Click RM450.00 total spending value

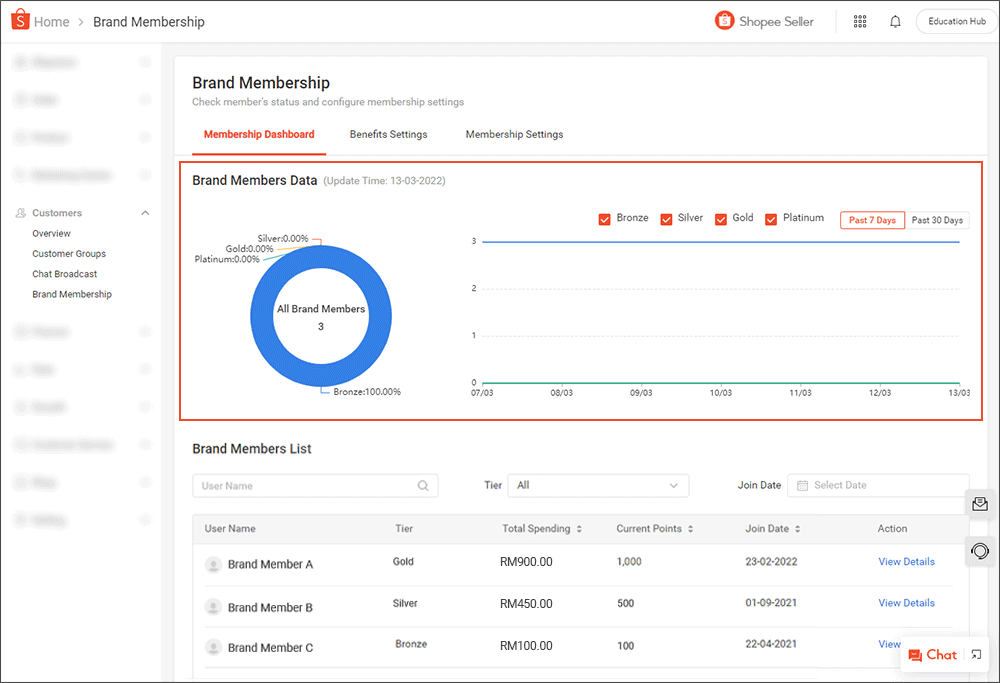click(x=526, y=604)
